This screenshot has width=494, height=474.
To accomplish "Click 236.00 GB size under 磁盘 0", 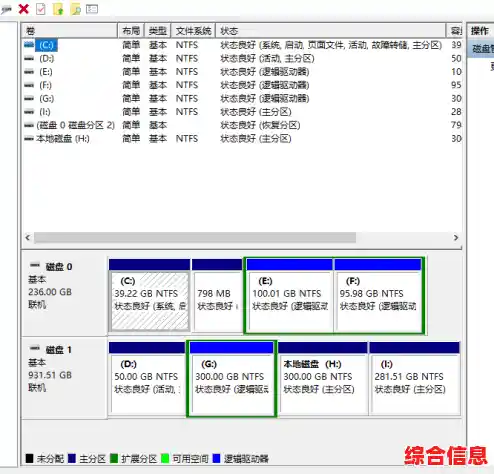I will [x=50, y=292].
